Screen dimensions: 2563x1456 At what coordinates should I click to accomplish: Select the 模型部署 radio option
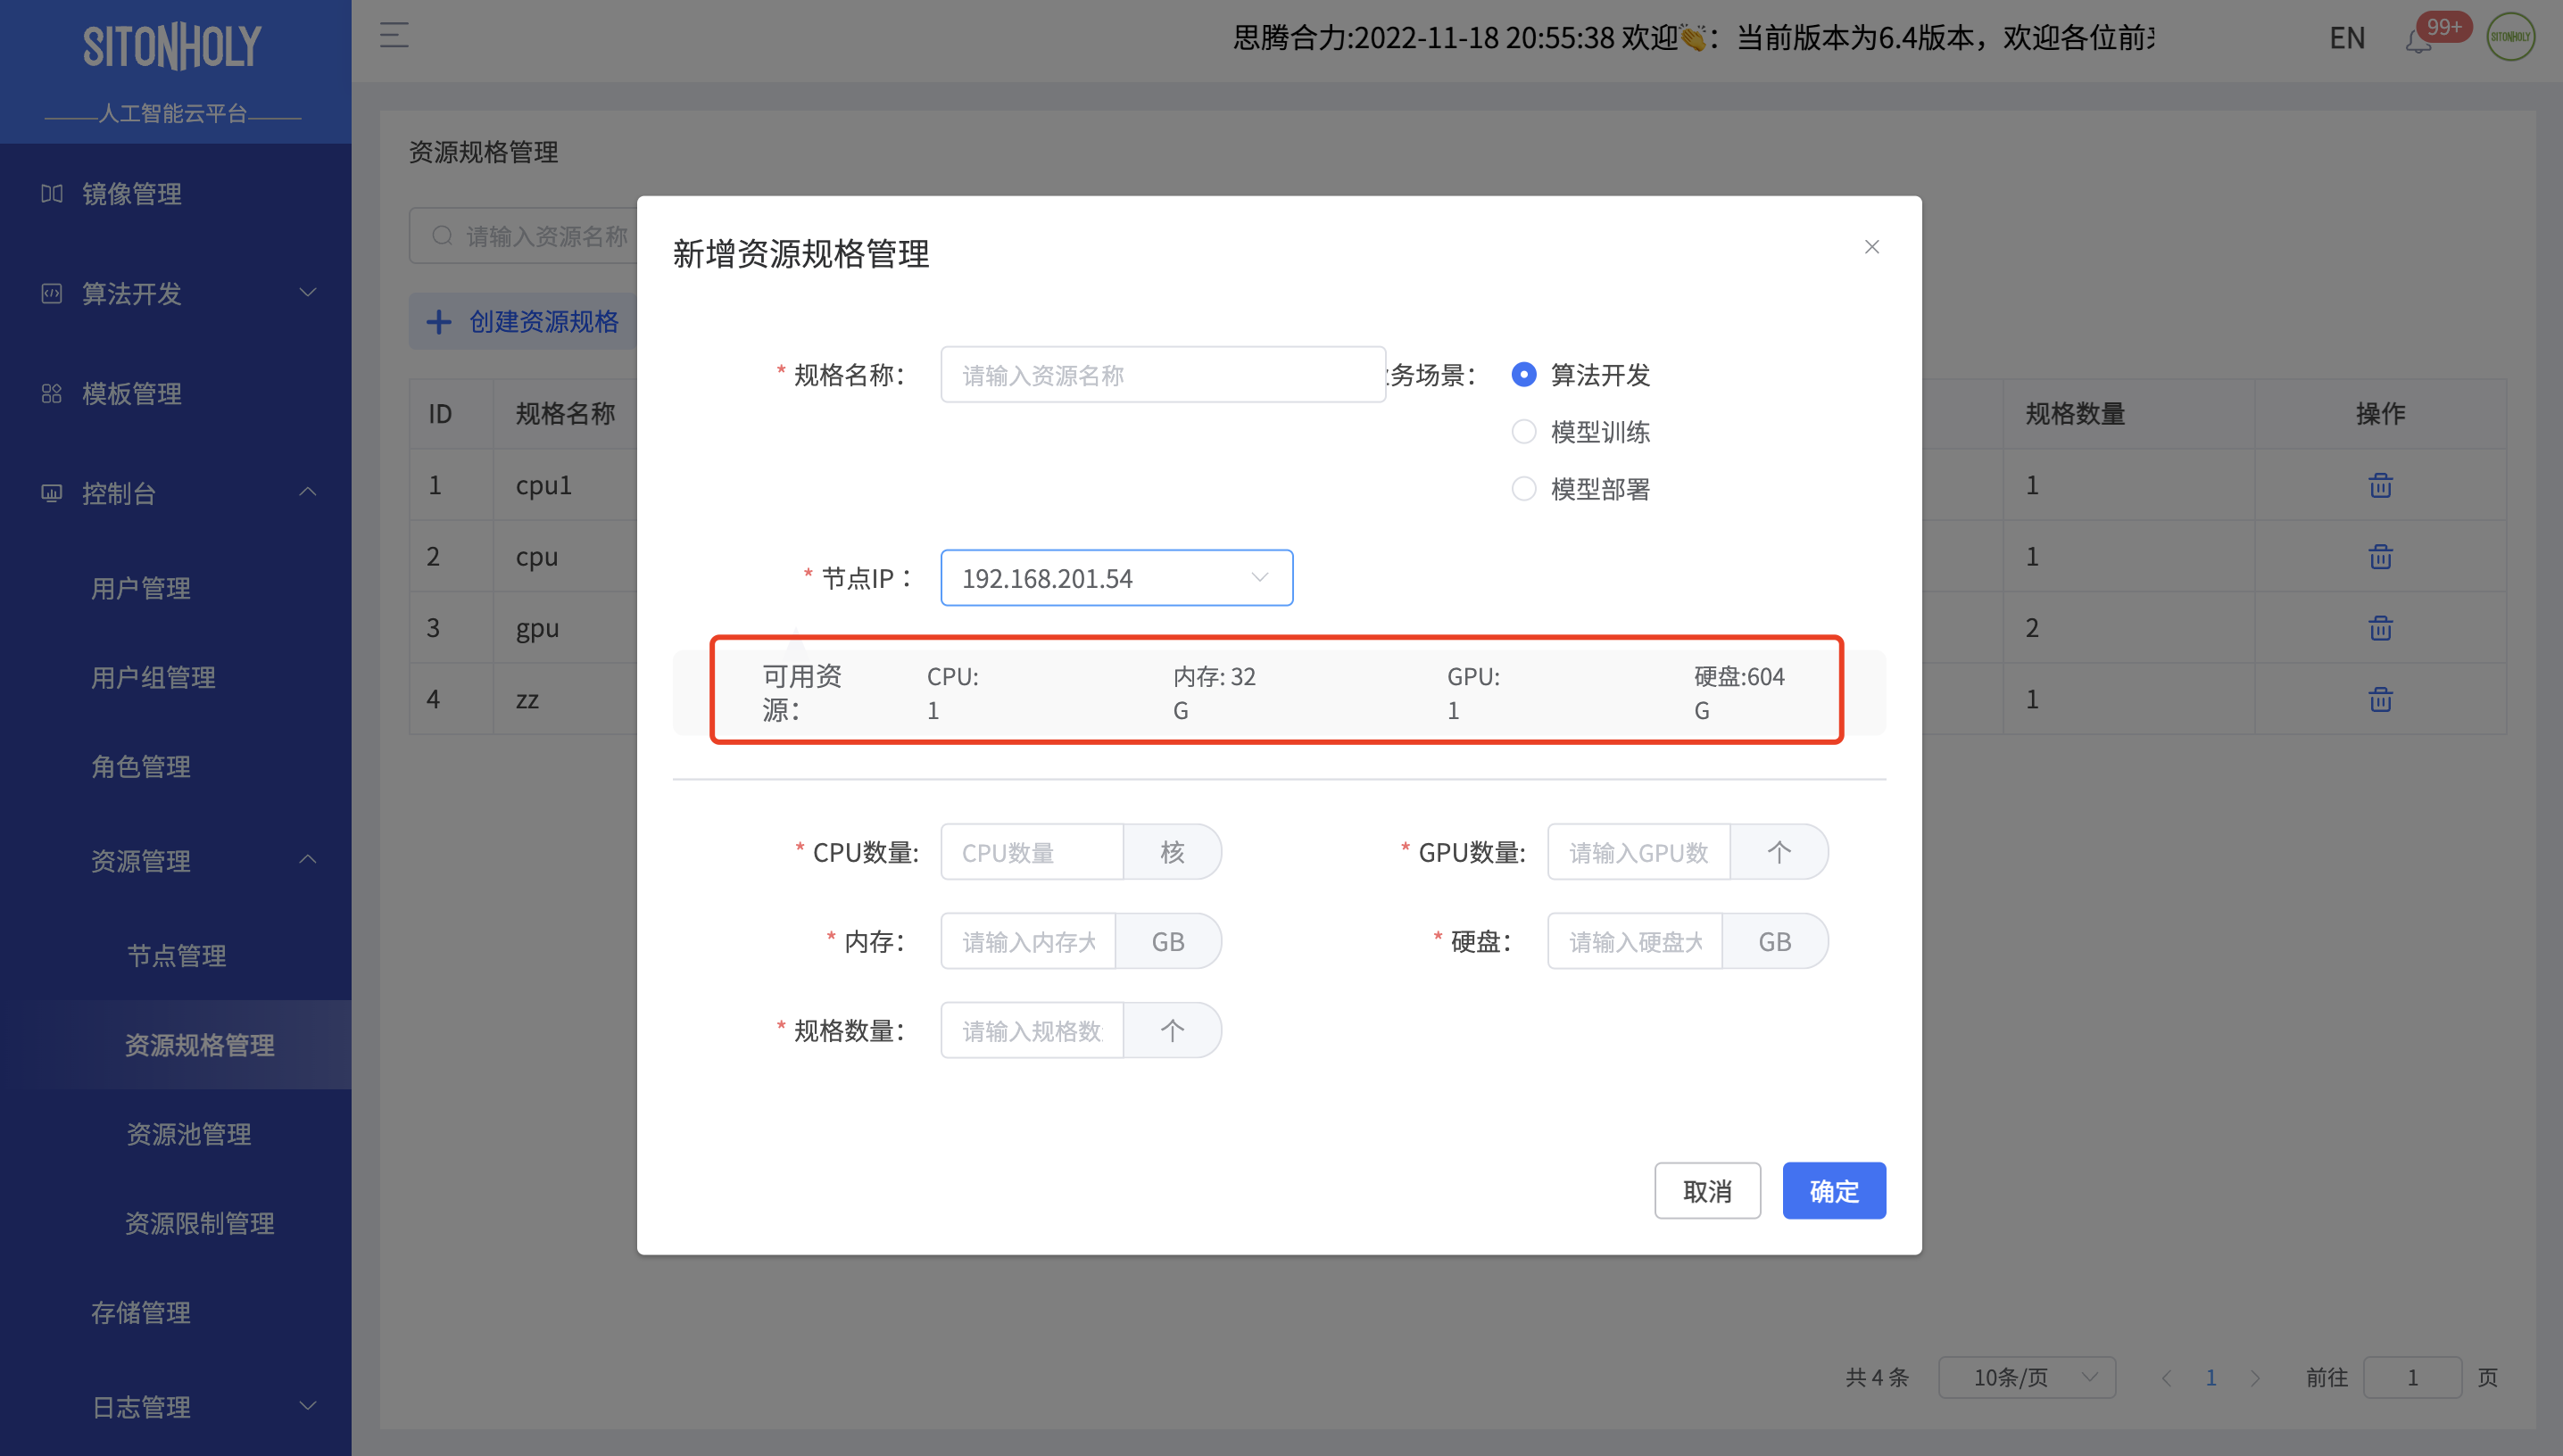(x=1523, y=488)
